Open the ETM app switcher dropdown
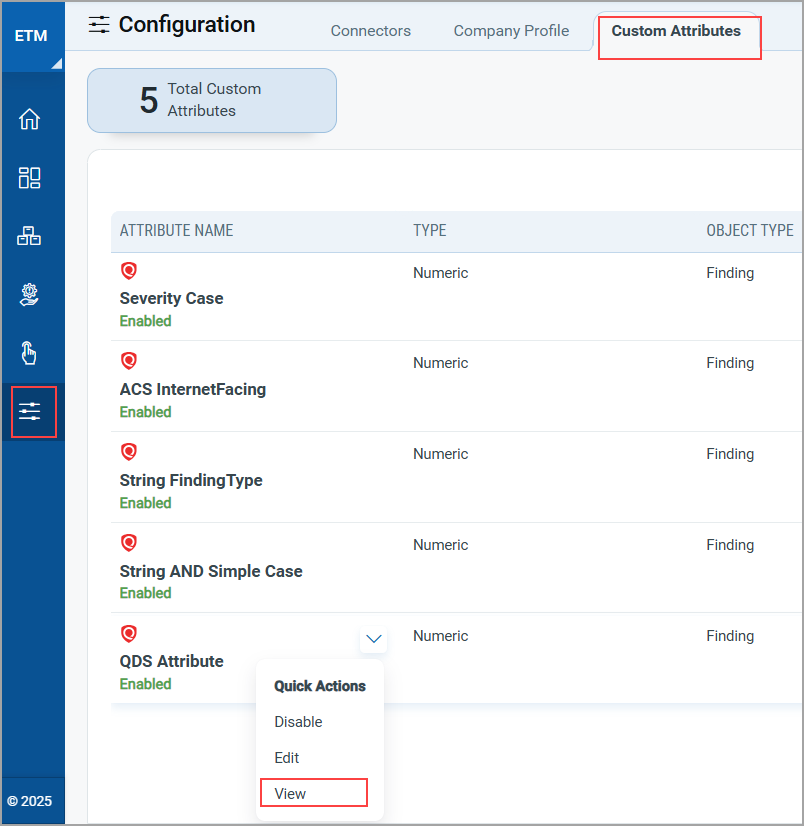Screen dimensions: 804x826 coord(32,37)
